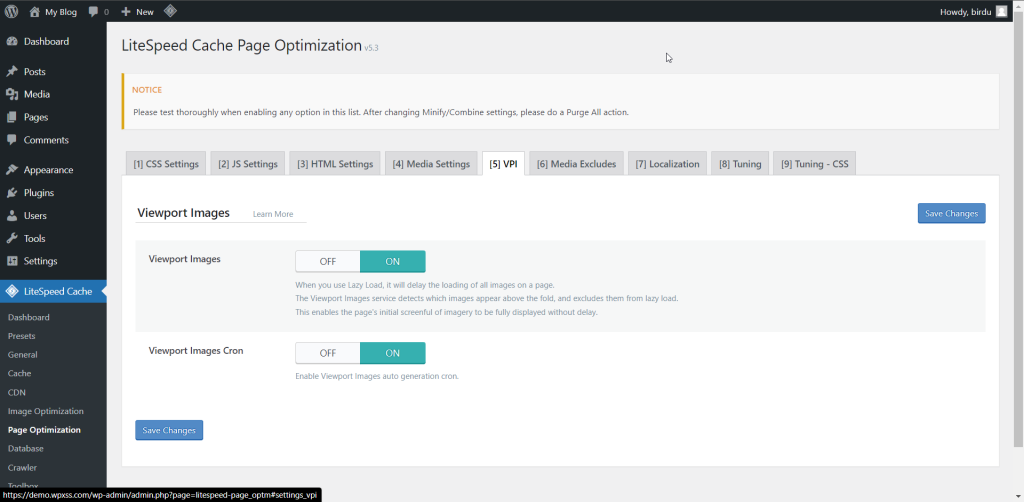
Task: Open the [7] Localization tab
Action: pyautogui.click(x=667, y=164)
